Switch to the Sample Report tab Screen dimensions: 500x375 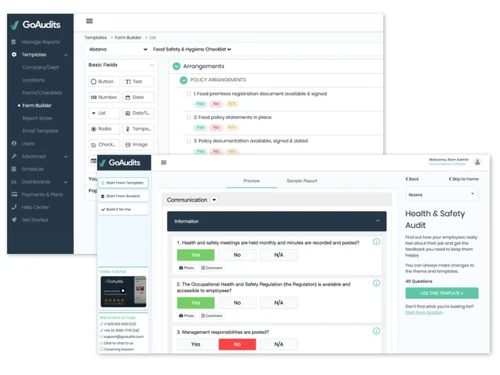(302, 181)
